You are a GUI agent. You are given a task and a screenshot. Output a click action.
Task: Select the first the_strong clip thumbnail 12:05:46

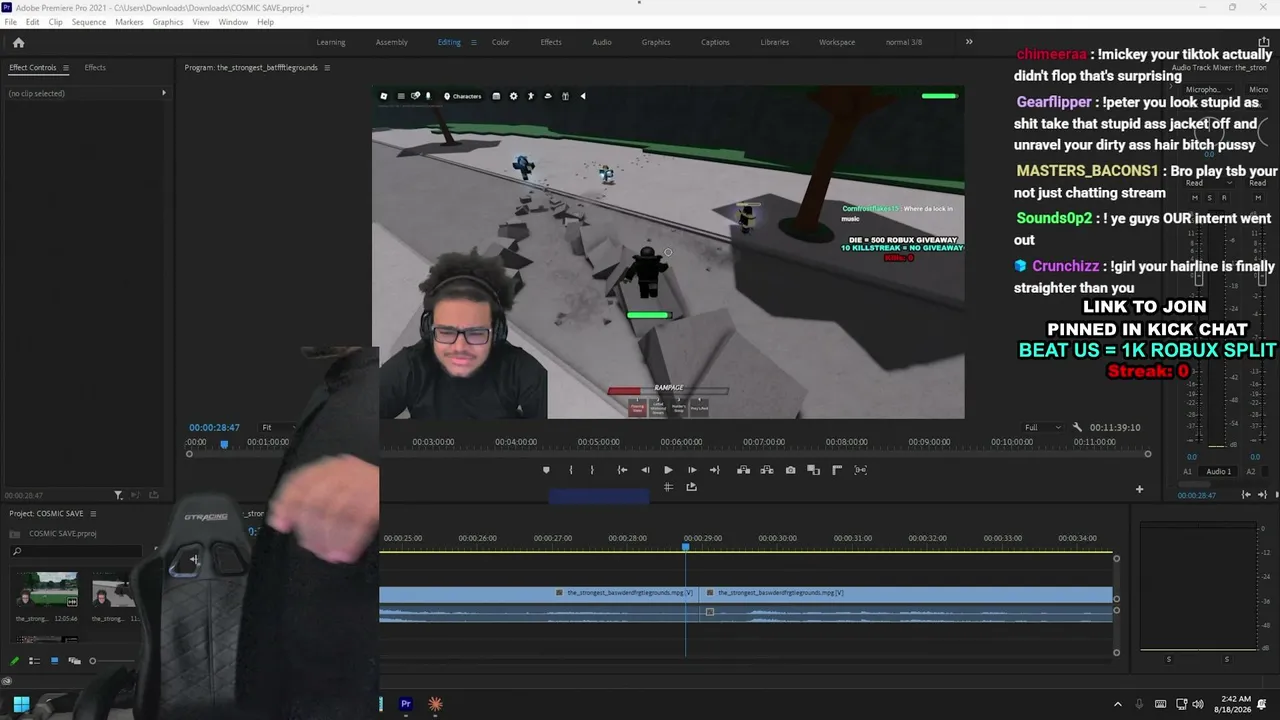tap(47, 590)
